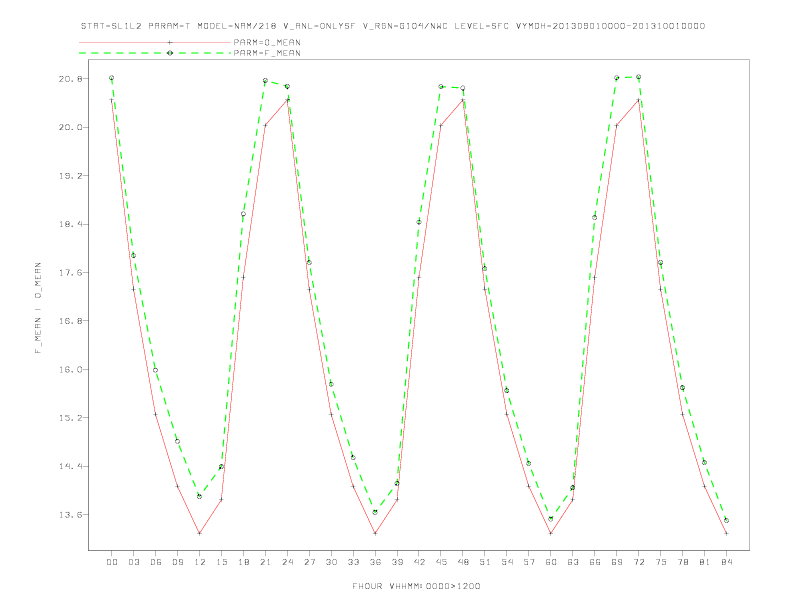Click the 06 forecast hour tick label
Viewport: 792px width, 612px height.
tap(156, 562)
